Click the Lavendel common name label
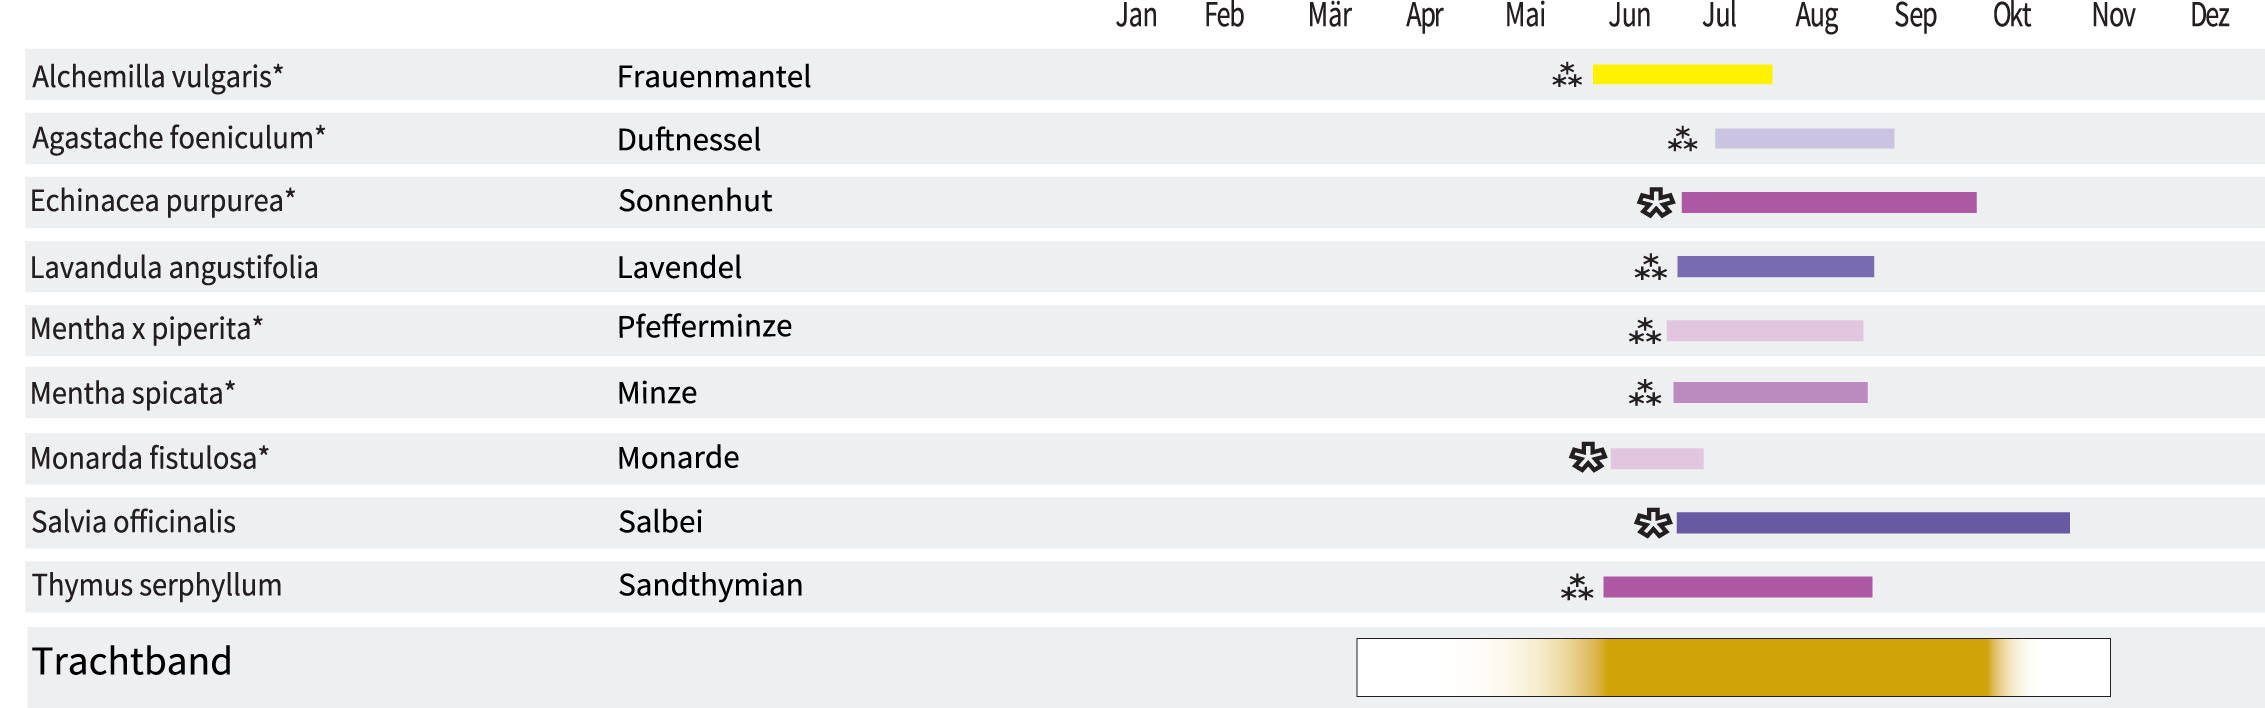 [x=679, y=267]
